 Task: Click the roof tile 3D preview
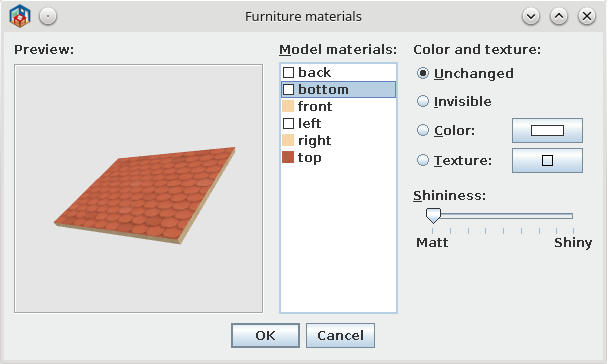pyautogui.click(x=145, y=195)
